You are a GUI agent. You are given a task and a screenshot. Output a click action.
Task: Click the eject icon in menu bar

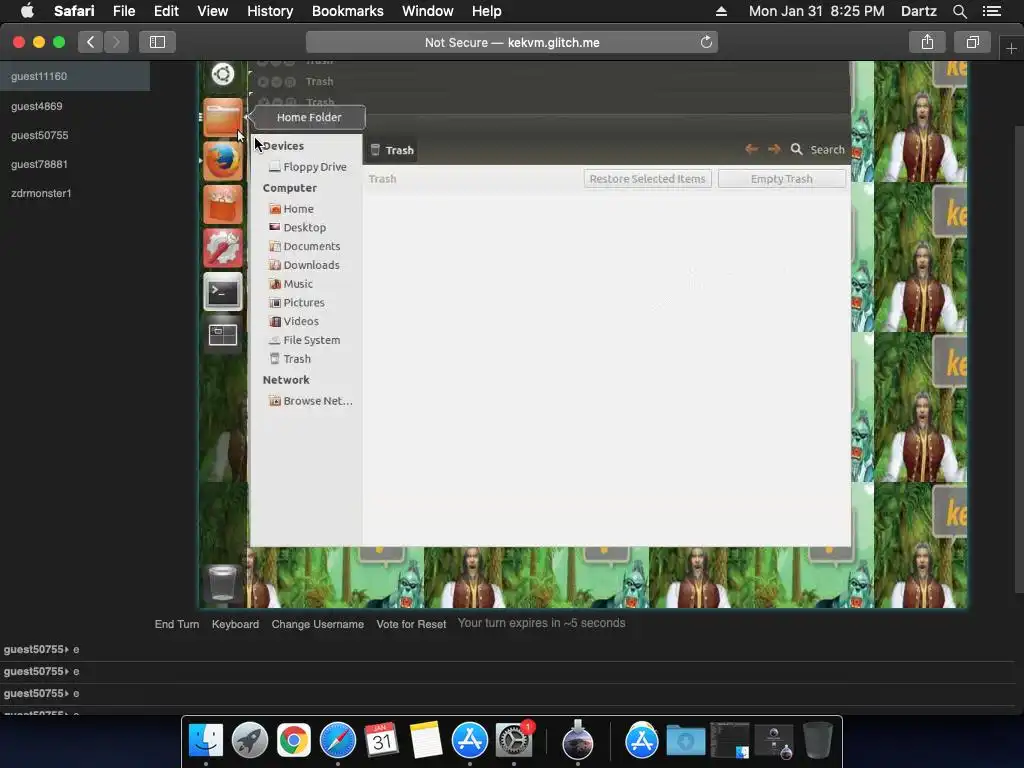[x=722, y=11]
